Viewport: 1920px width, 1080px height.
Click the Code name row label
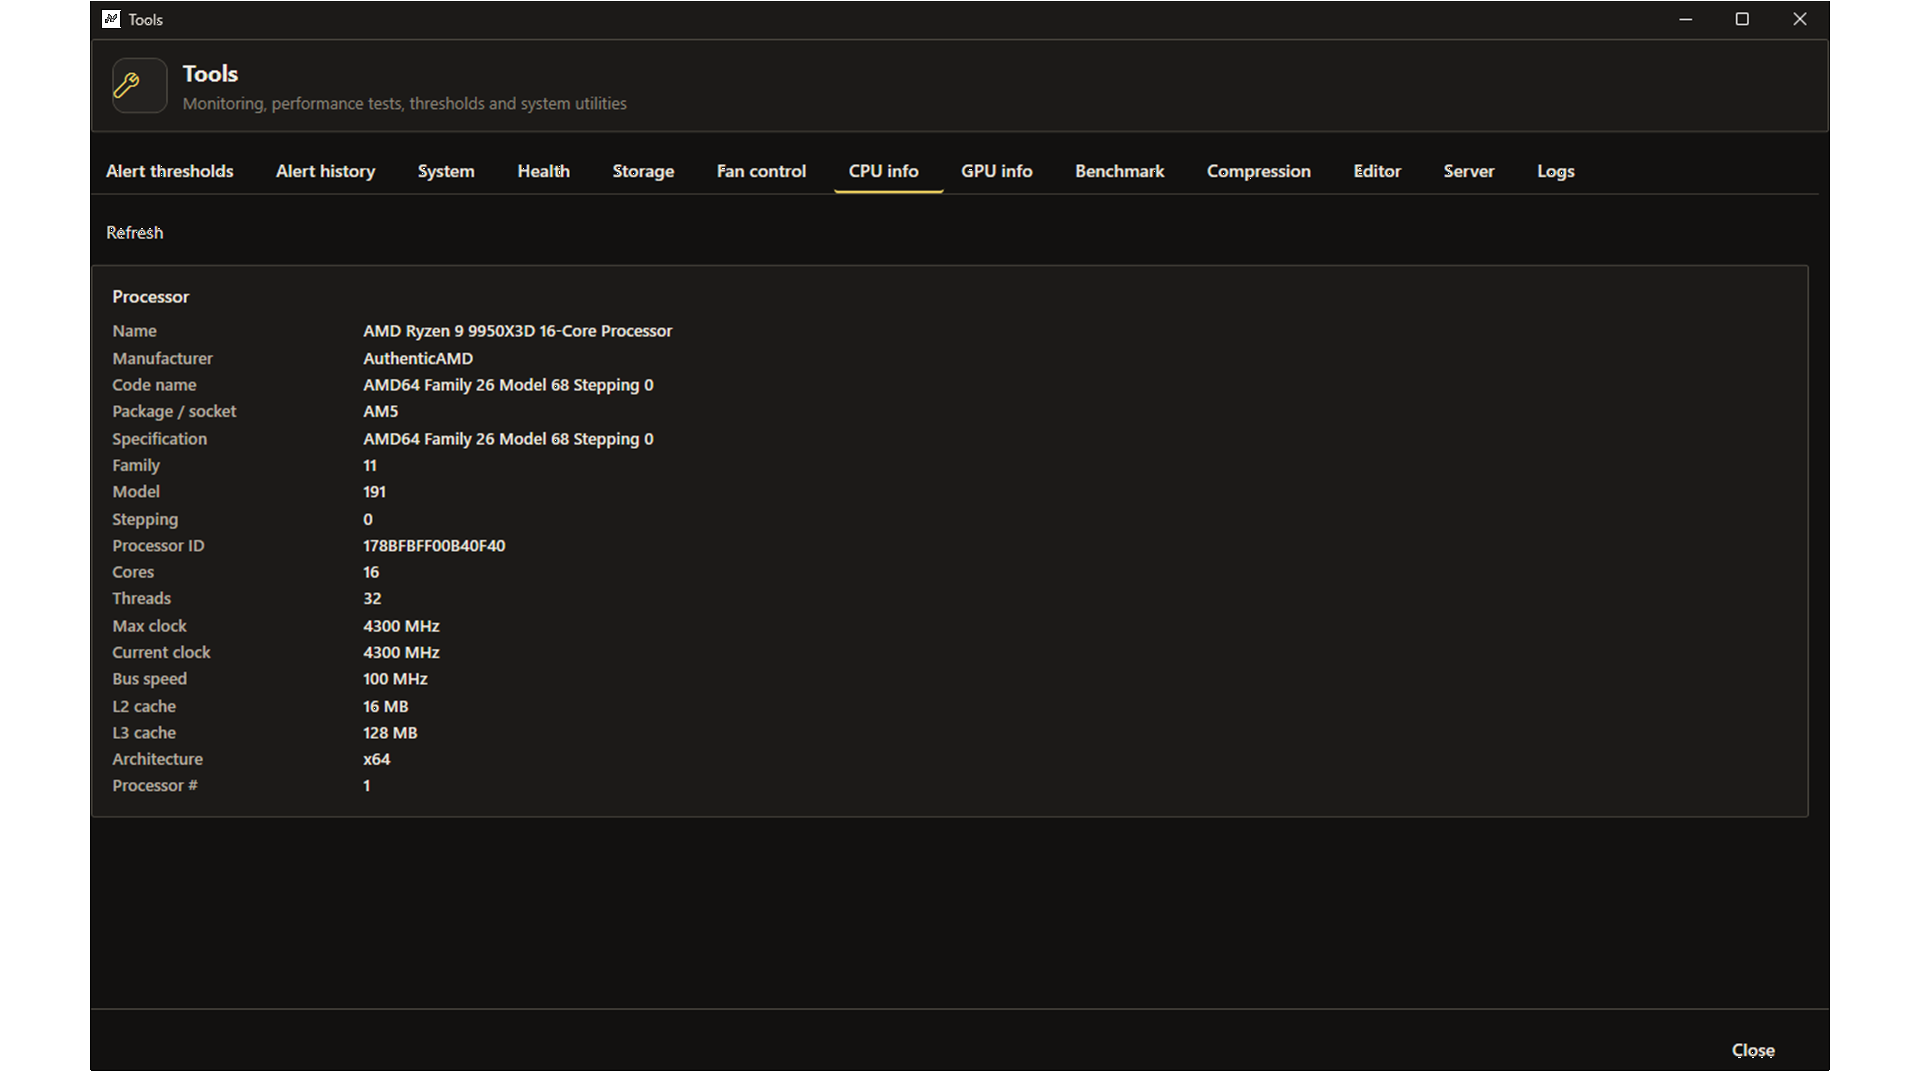(x=154, y=385)
